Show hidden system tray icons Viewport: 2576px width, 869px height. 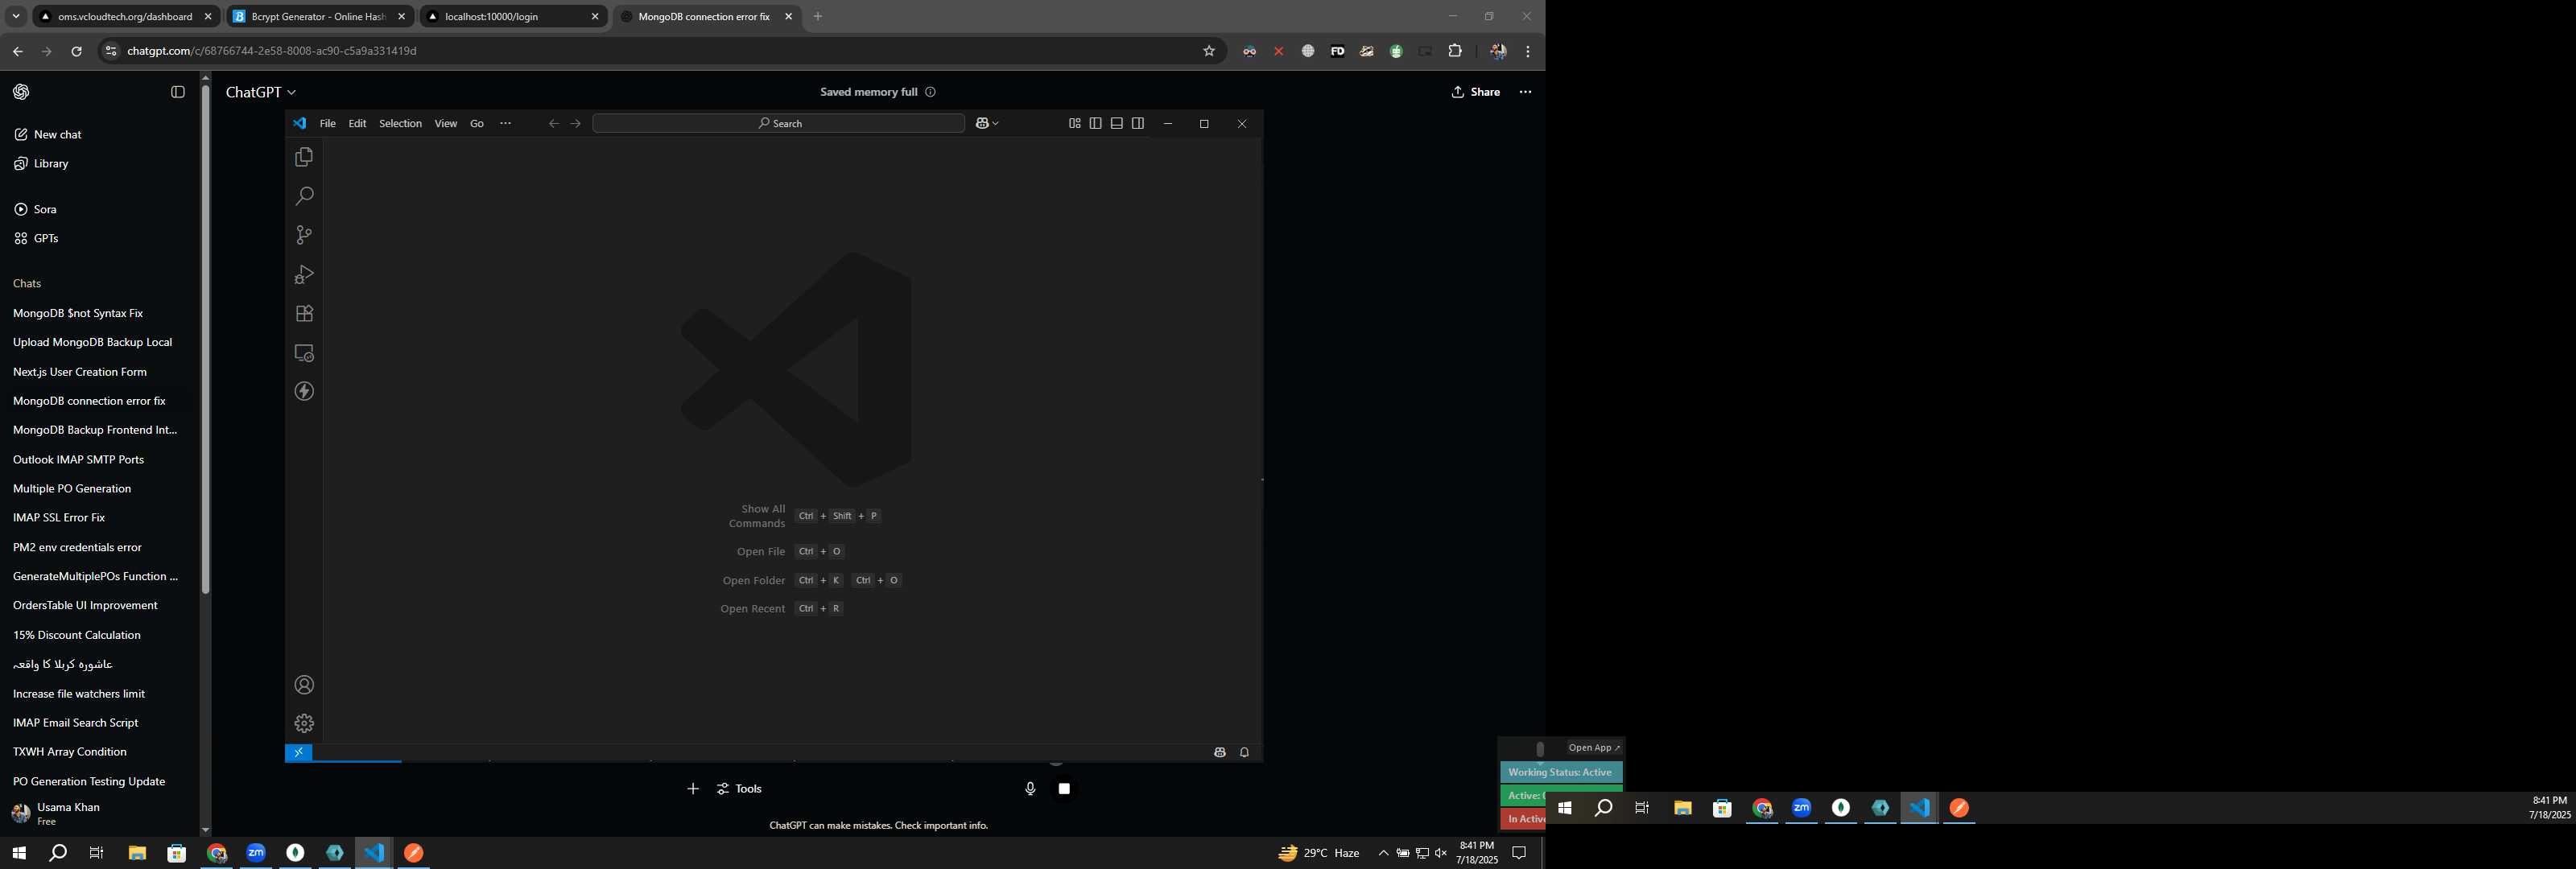[1383, 853]
